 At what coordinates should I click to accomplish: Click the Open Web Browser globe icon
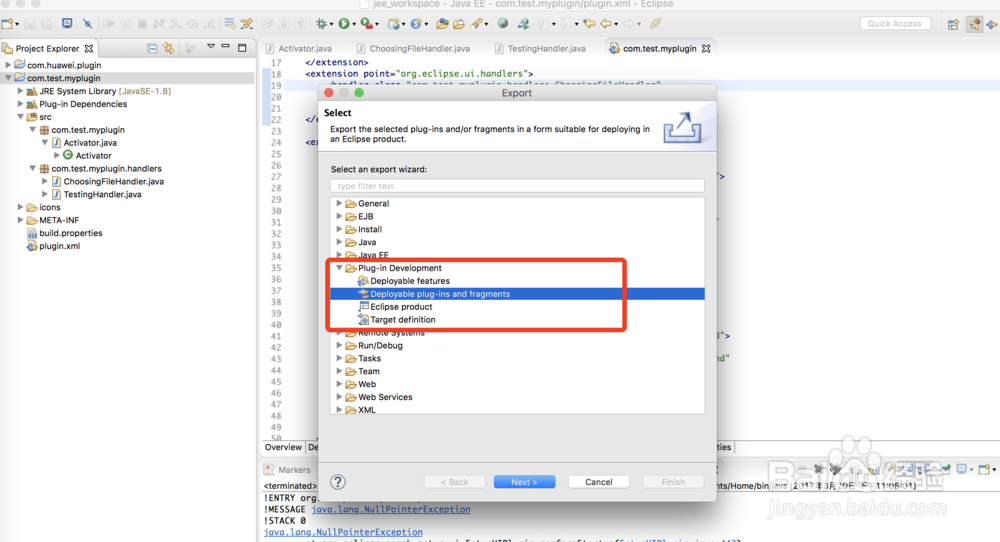tap(503, 24)
